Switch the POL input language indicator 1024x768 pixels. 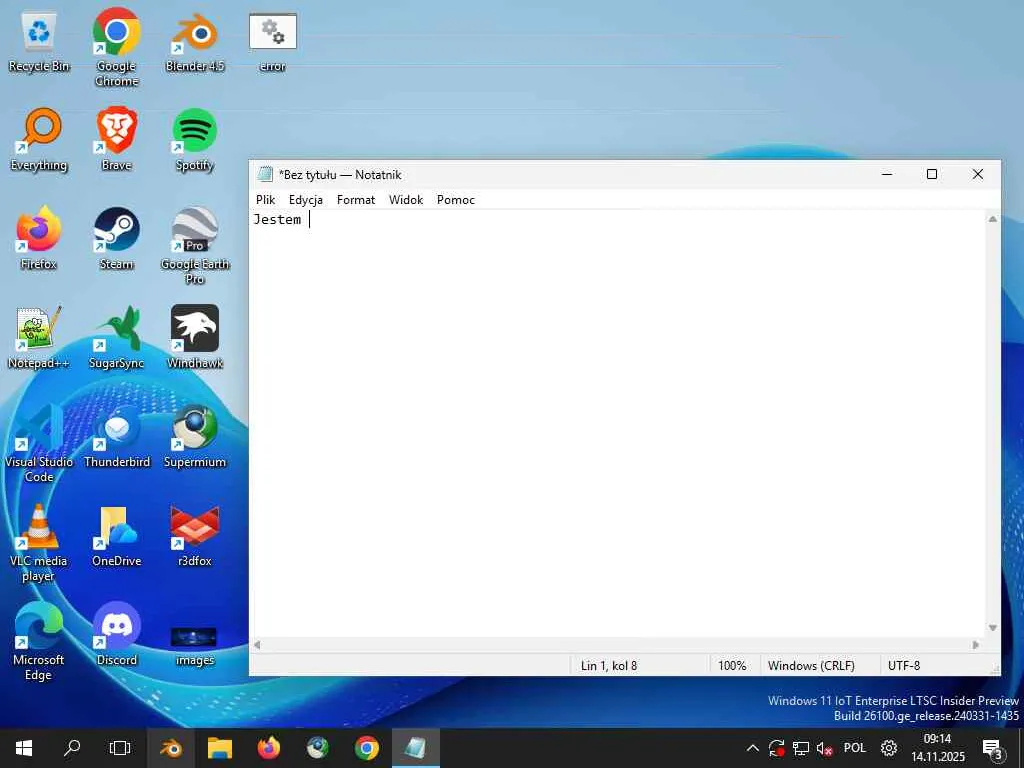pos(855,748)
